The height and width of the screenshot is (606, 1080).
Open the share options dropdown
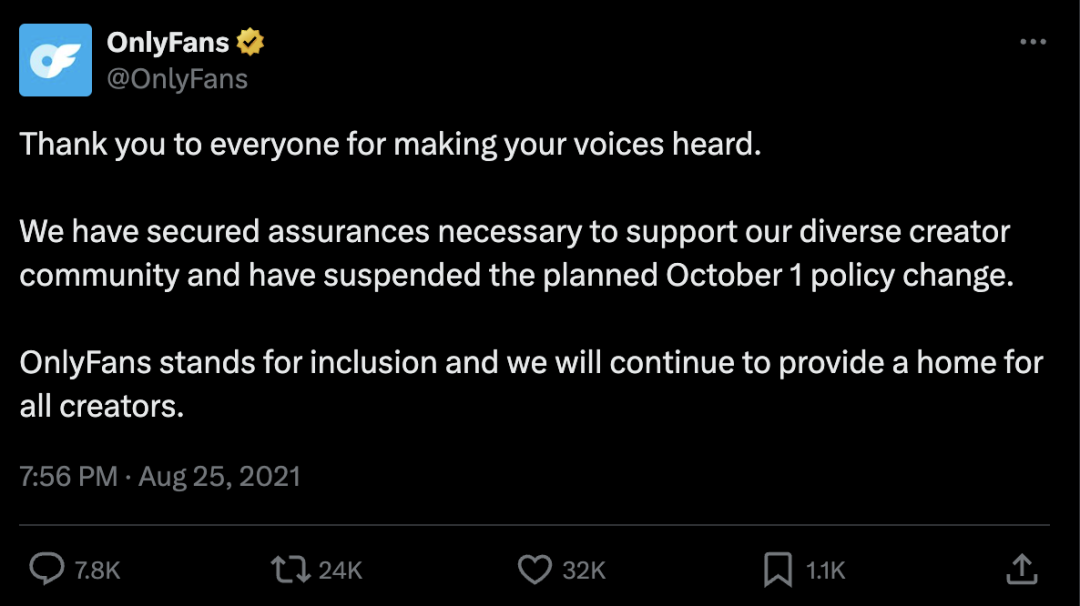1022,570
